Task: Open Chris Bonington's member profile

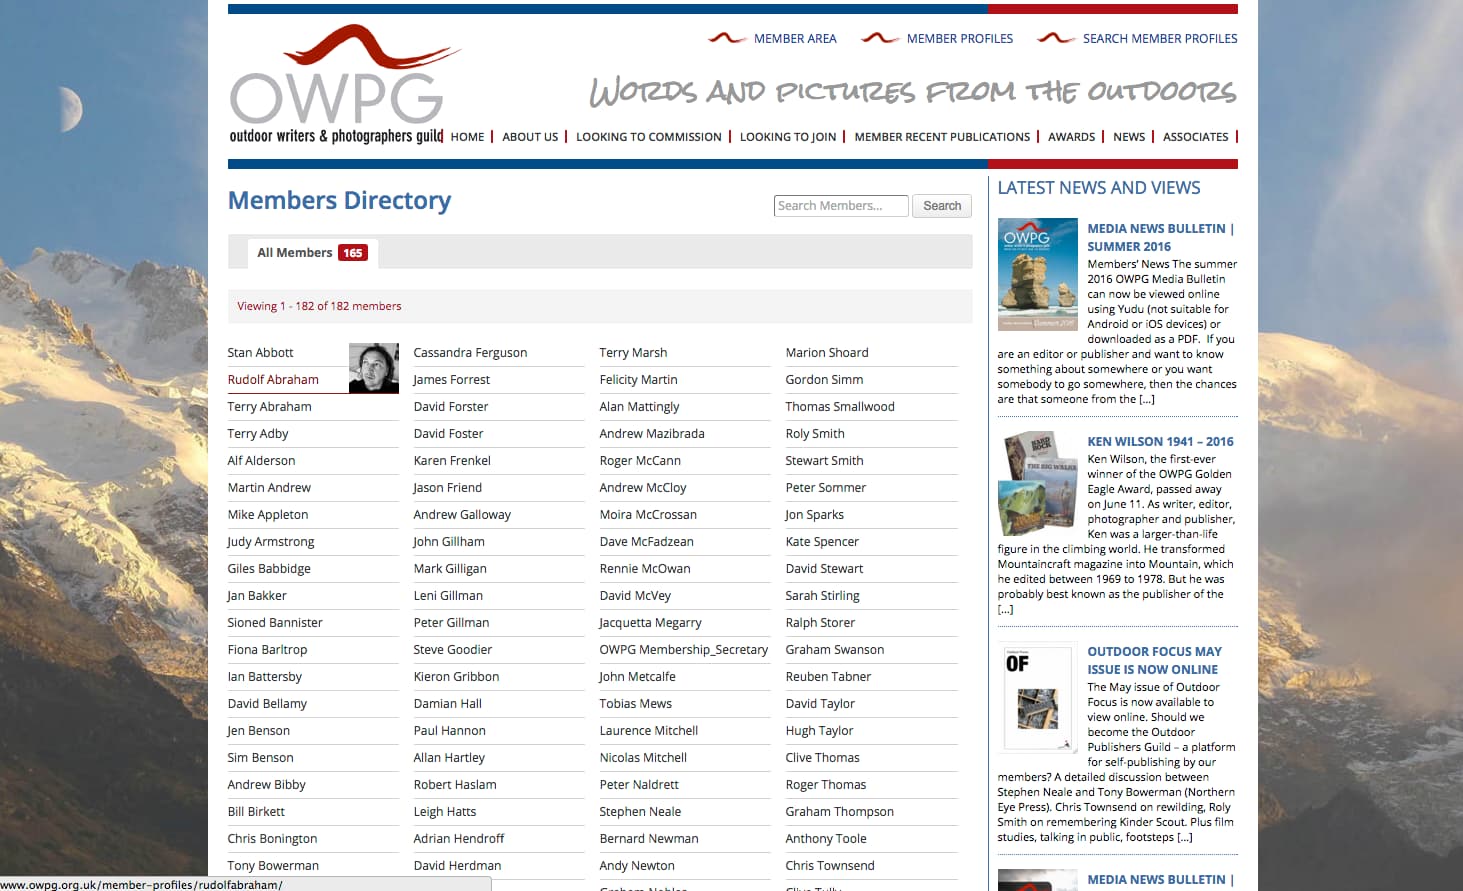Action: pos(272,839)
